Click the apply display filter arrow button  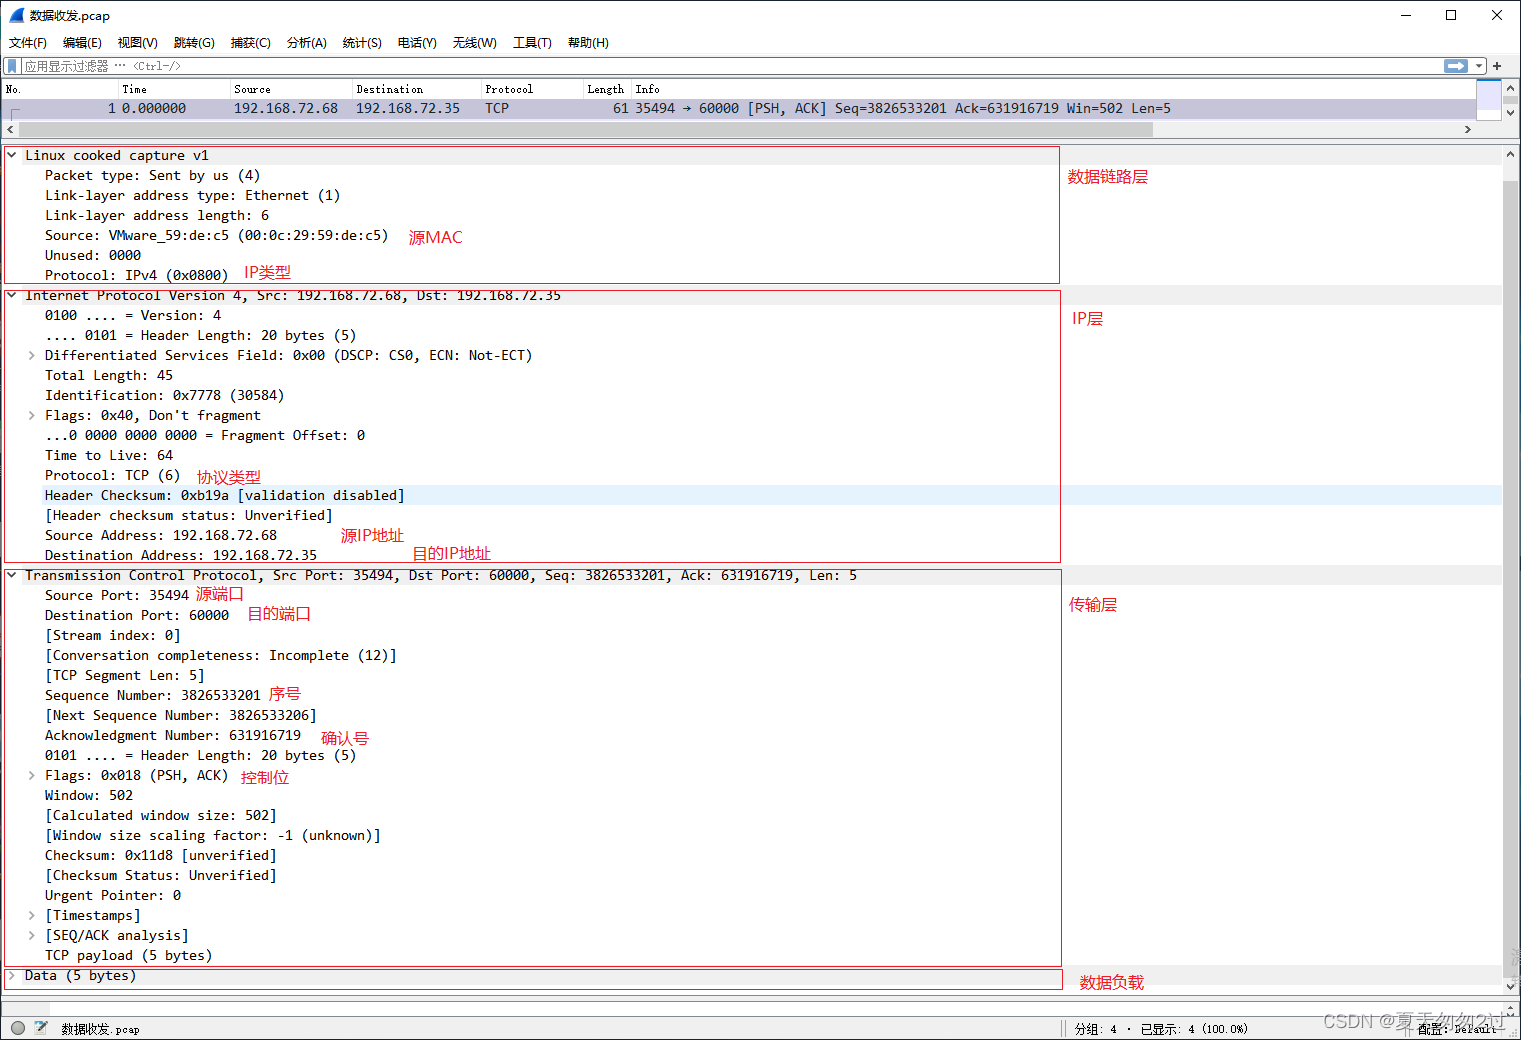[1456, 66]
